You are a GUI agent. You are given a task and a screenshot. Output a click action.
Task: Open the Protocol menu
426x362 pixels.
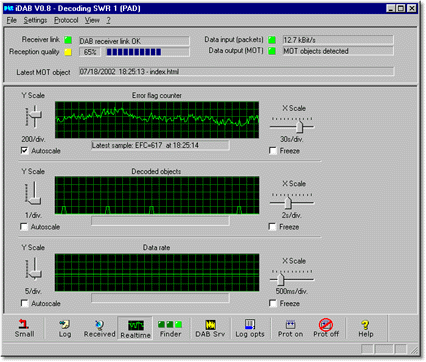pos(66,20)
